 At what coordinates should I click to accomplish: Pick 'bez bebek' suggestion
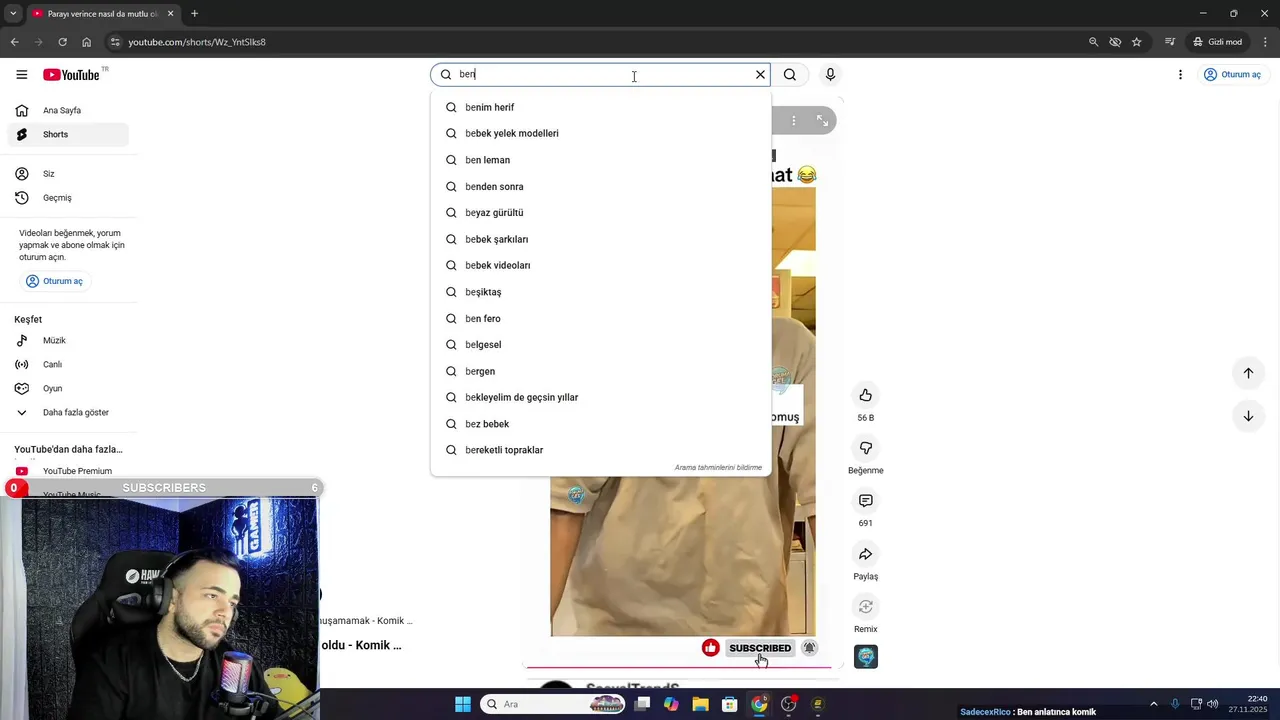(x=601, y=424)
